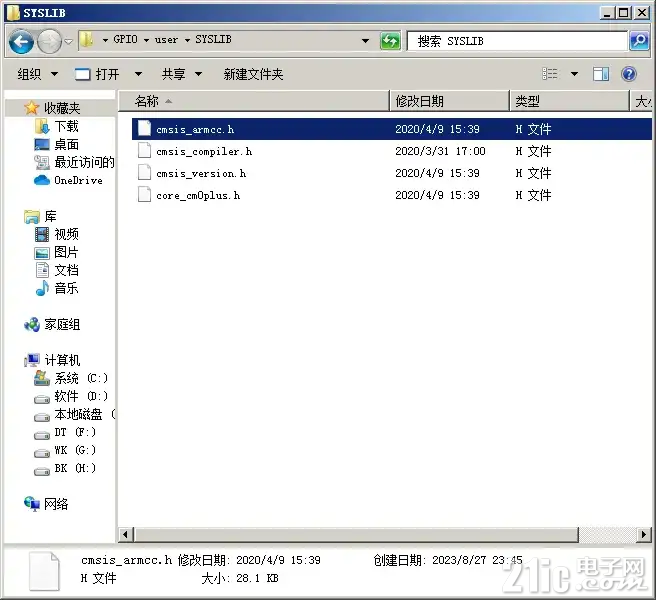Click the horizontal scrollbar left arrow

coord(125,534)
